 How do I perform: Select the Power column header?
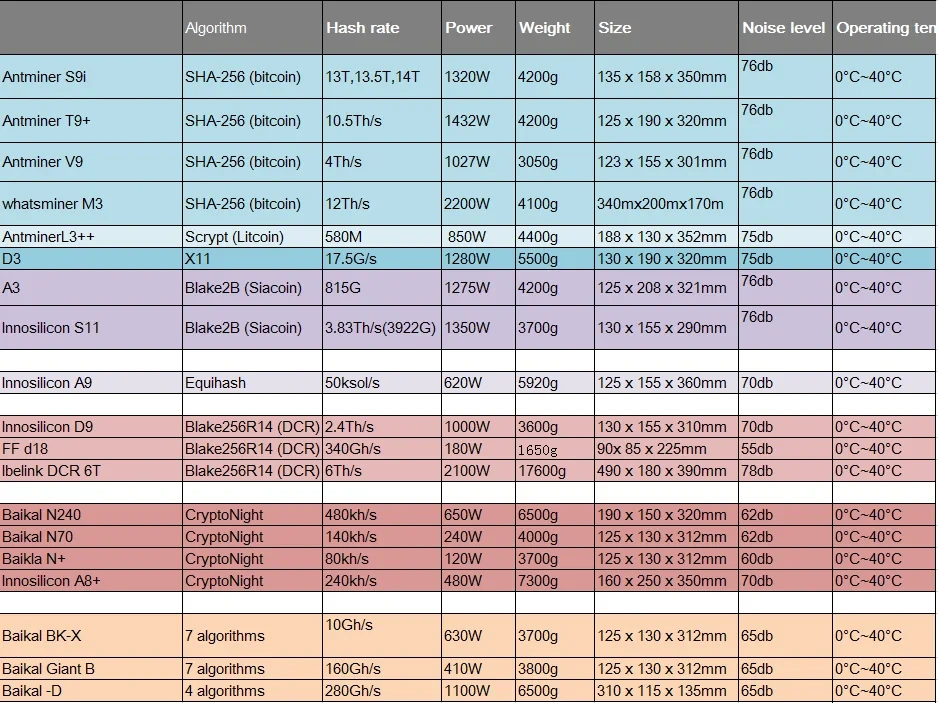[x=479, y=28]
